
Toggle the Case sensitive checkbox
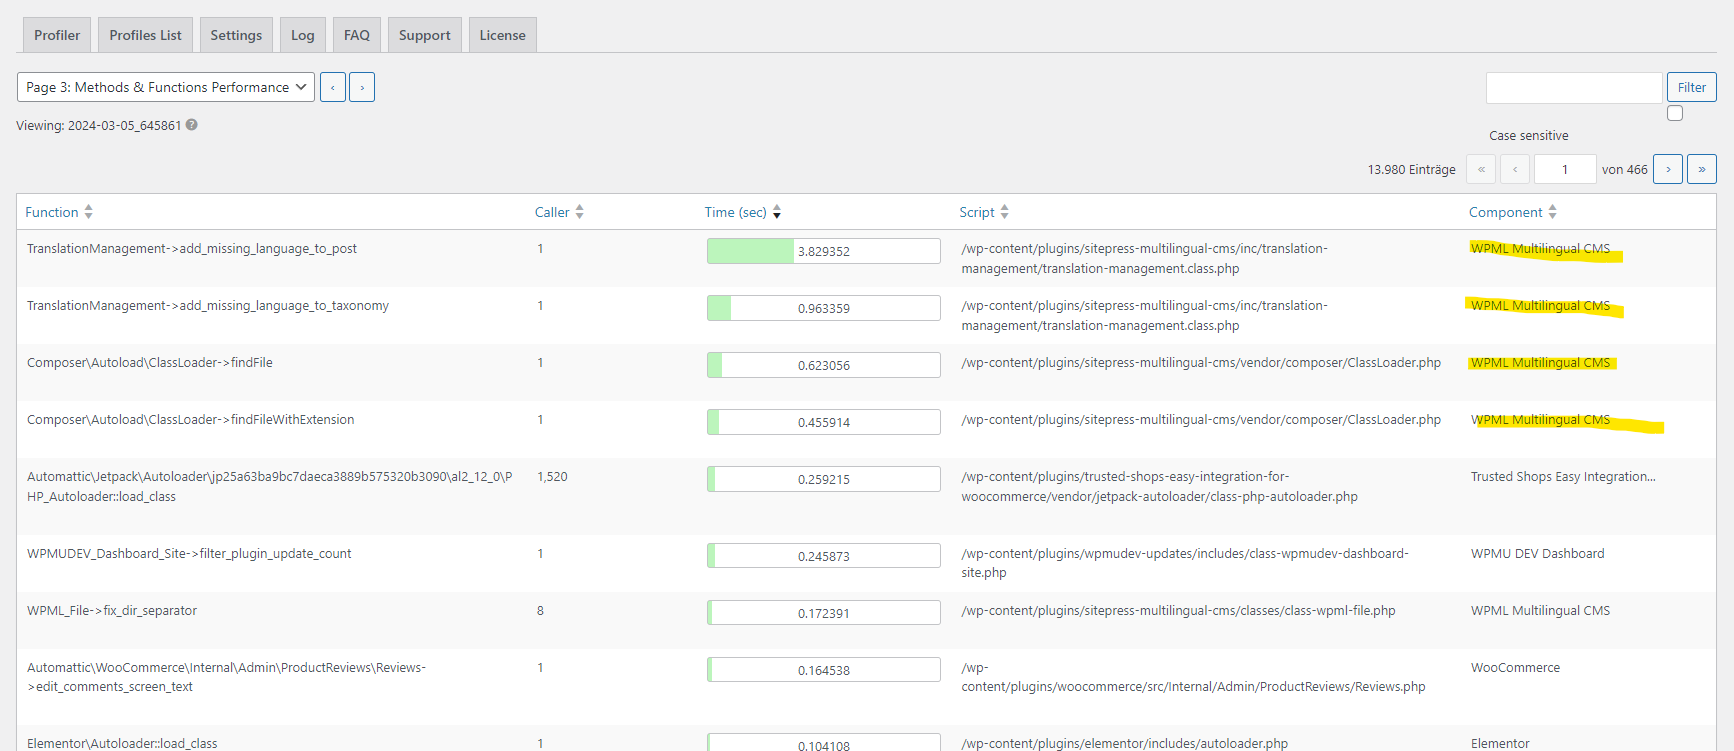(1675, 113)
